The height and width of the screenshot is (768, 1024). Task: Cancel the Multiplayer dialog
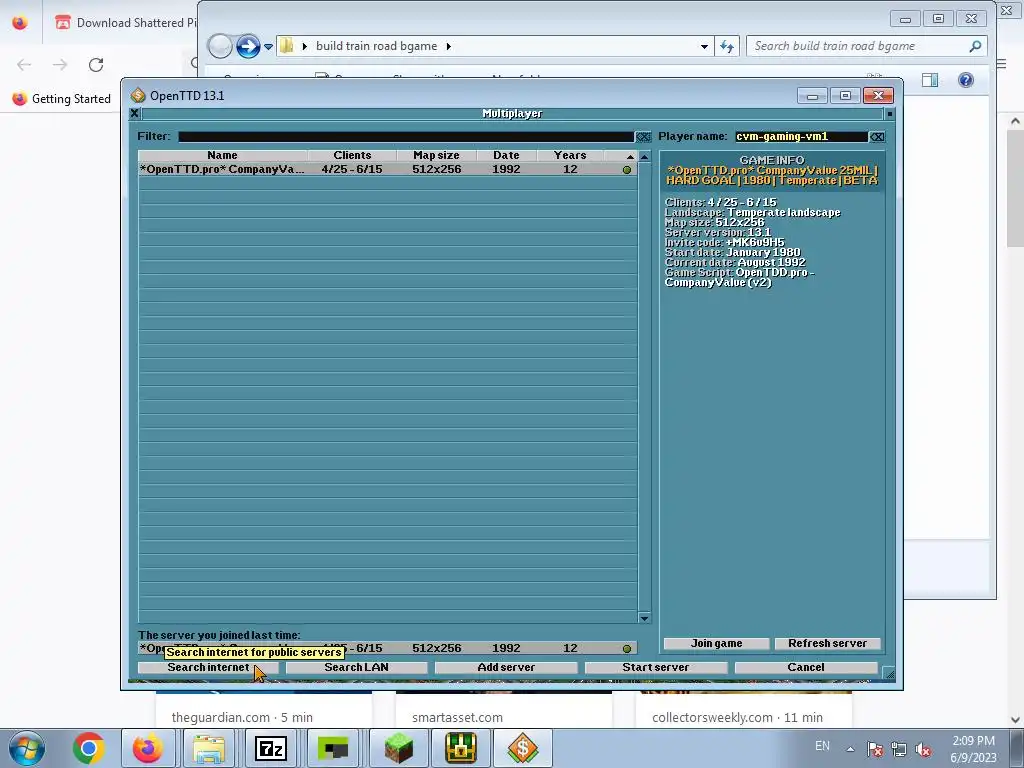coord(806,667)
